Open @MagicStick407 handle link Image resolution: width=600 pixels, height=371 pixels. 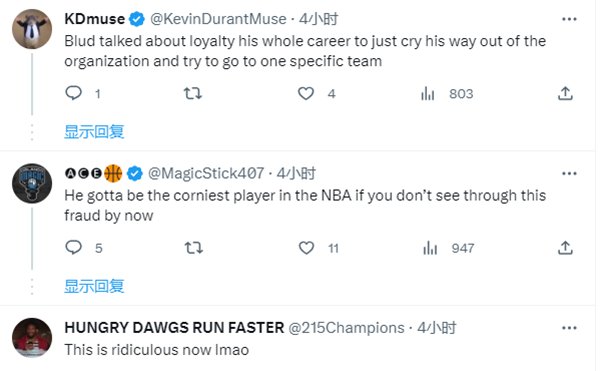(206, 173)
